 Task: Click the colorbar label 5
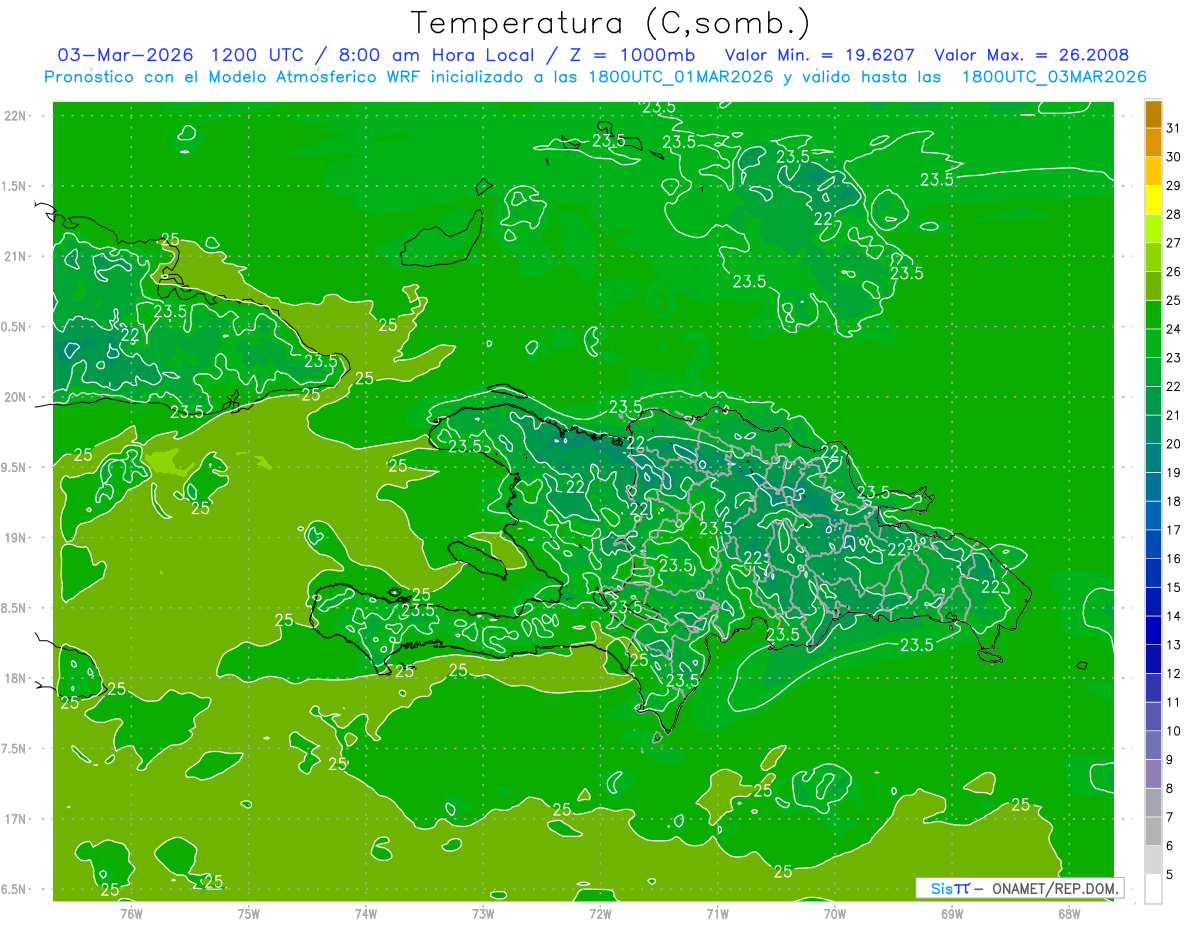(1169, 875)
